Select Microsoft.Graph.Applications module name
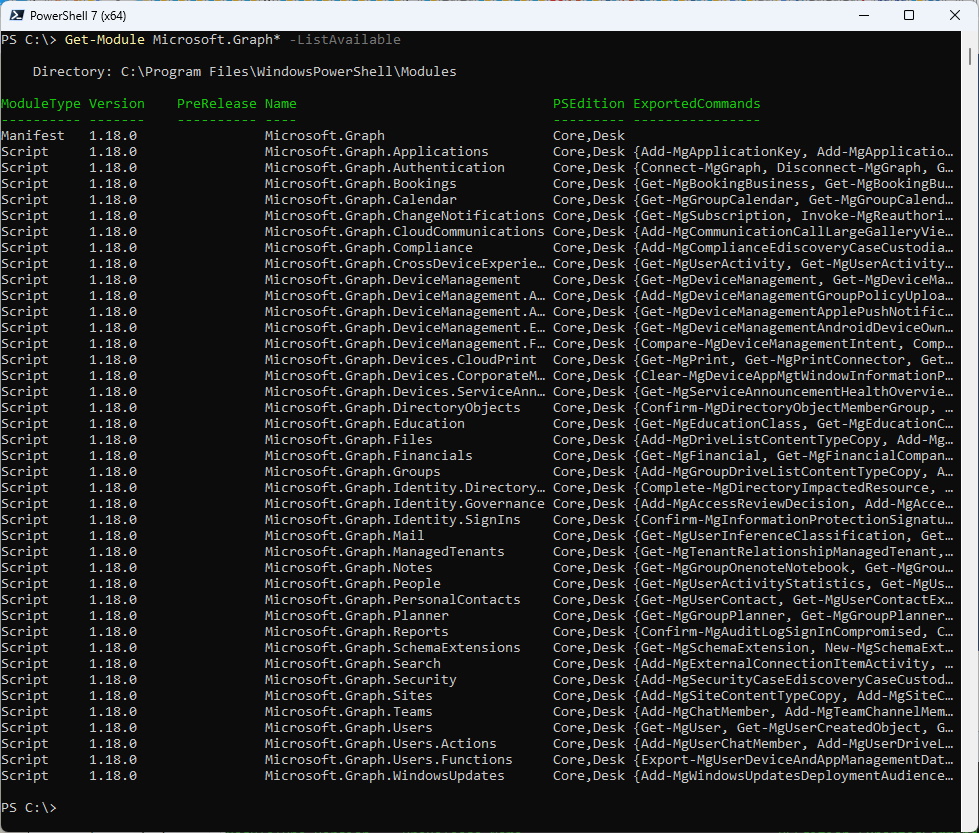979x833 pixels. [x=376, y=152]
